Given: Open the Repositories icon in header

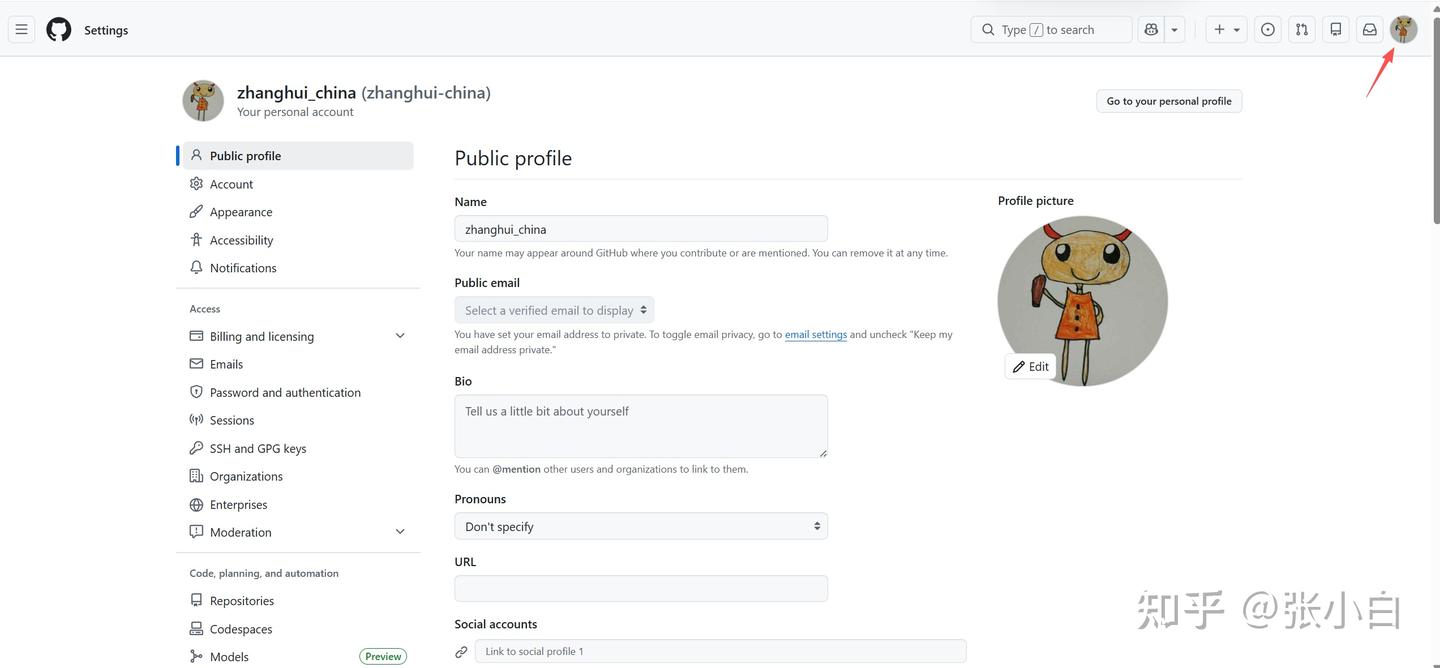Looking at the screenshot, I should pos(1336,30).
